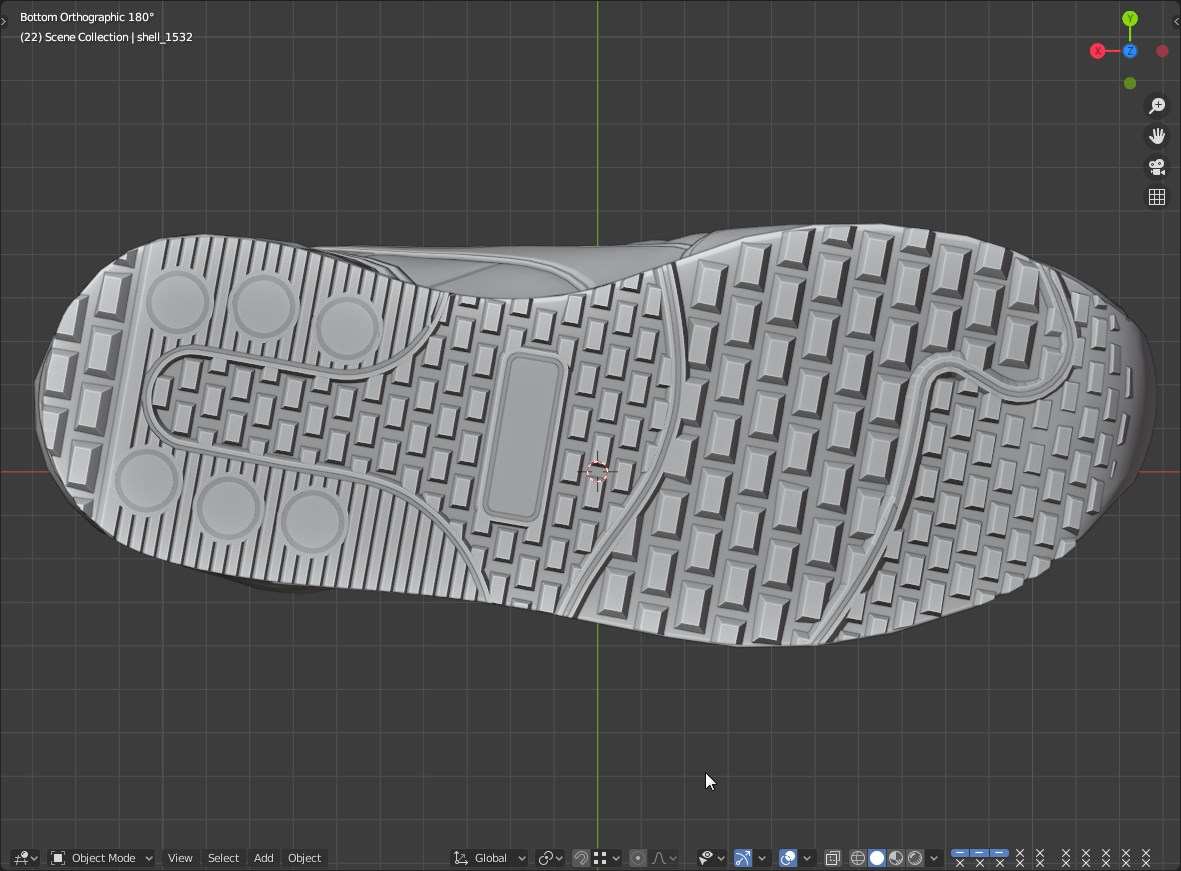Select material preview shading mode
This screenshot has height=871, width=1181.
[x=896, y=858]
